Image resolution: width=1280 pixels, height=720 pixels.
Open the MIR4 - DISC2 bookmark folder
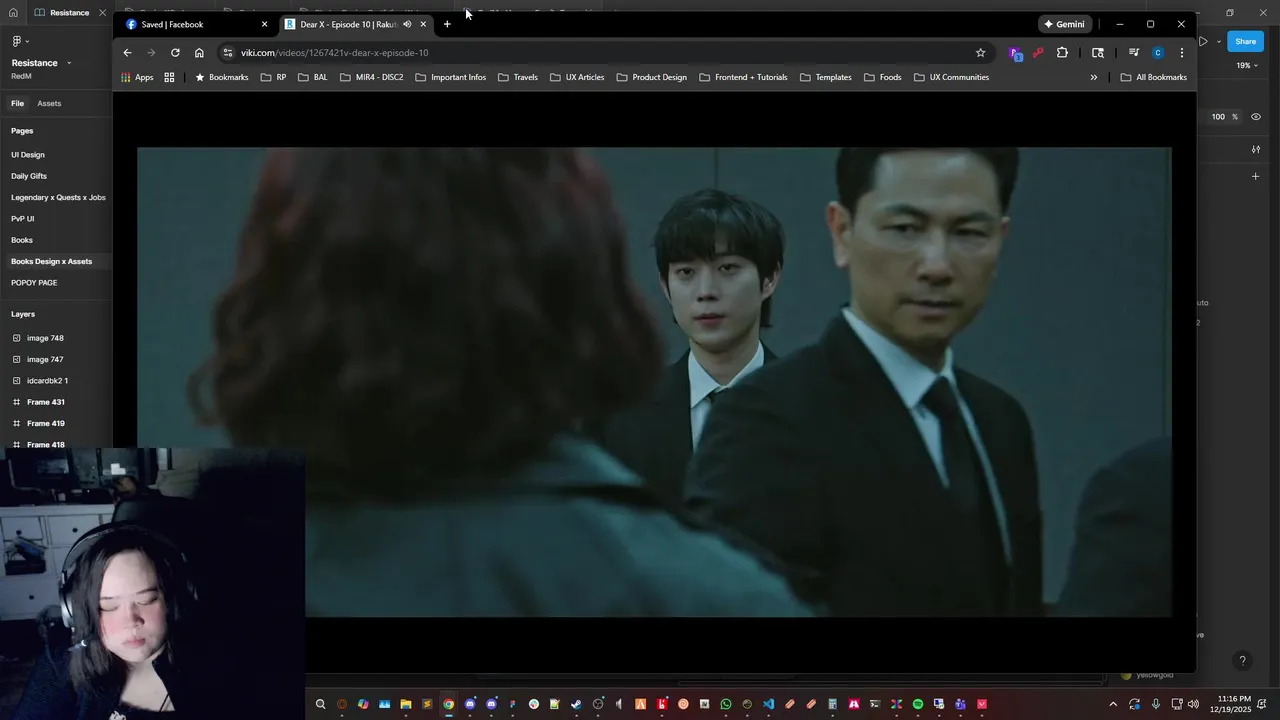click(x=371, y=77)
